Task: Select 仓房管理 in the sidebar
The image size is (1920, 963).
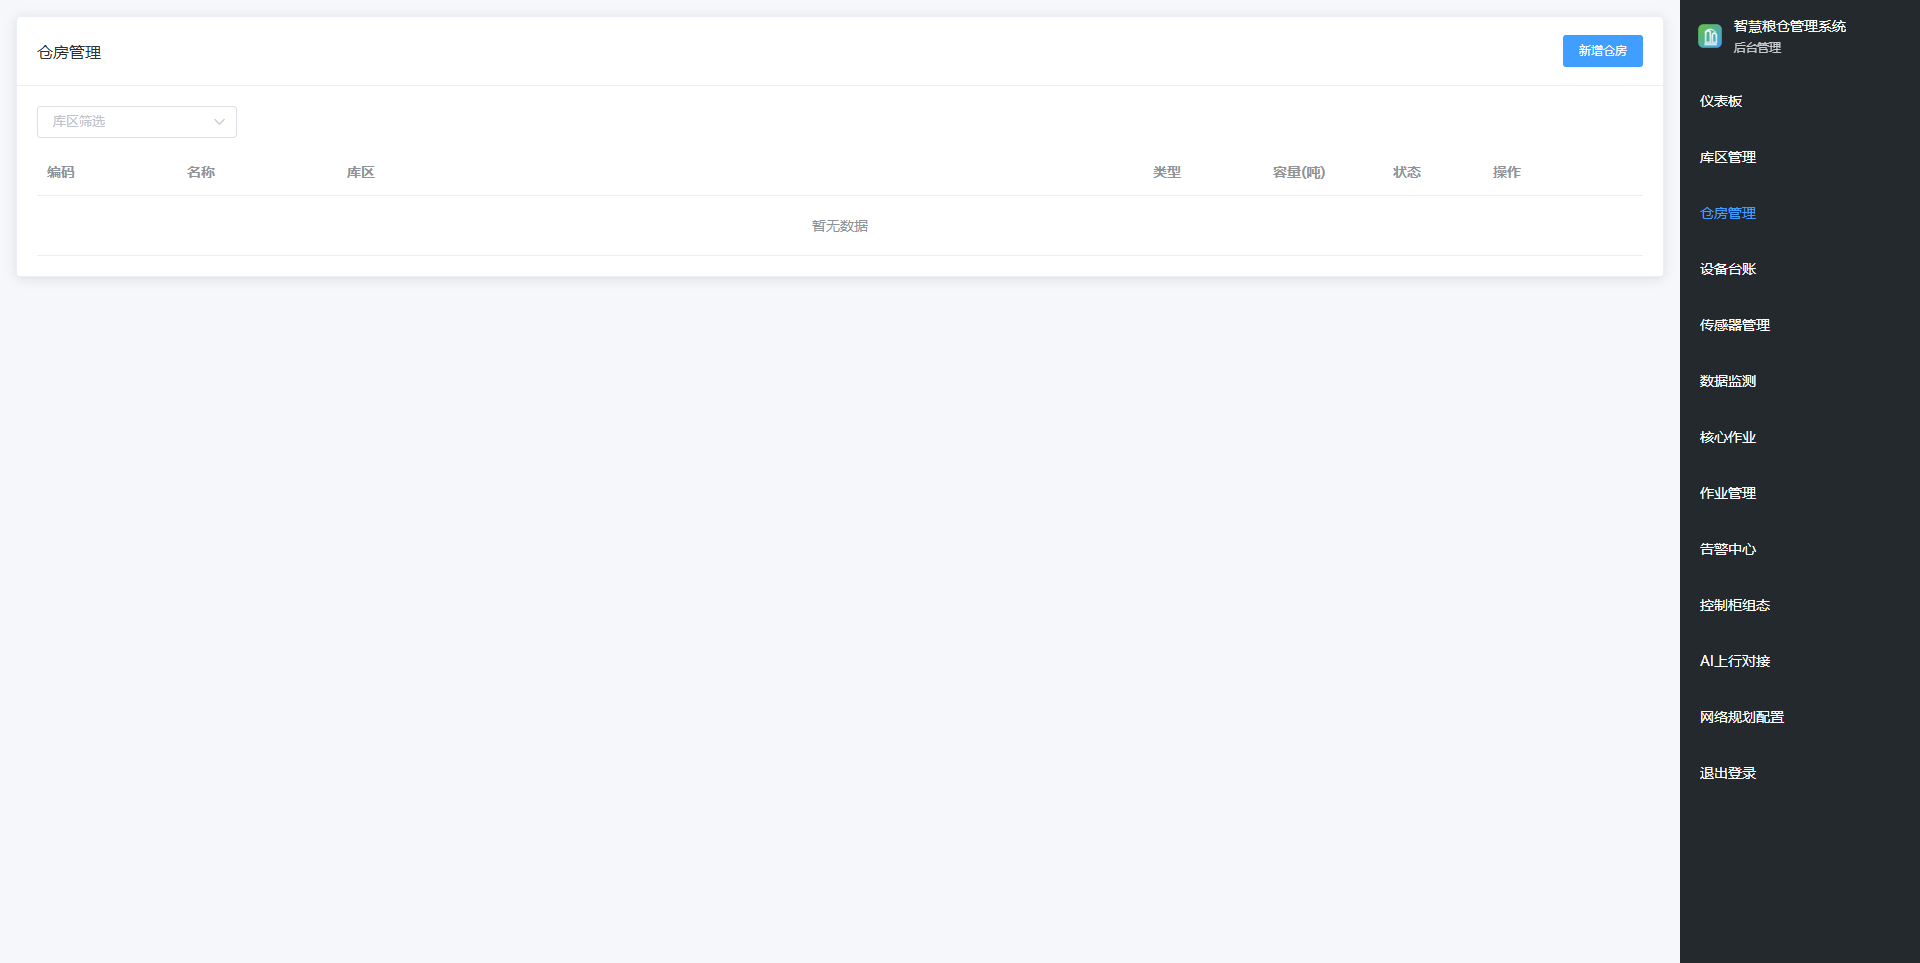Action: point(1727,213)
